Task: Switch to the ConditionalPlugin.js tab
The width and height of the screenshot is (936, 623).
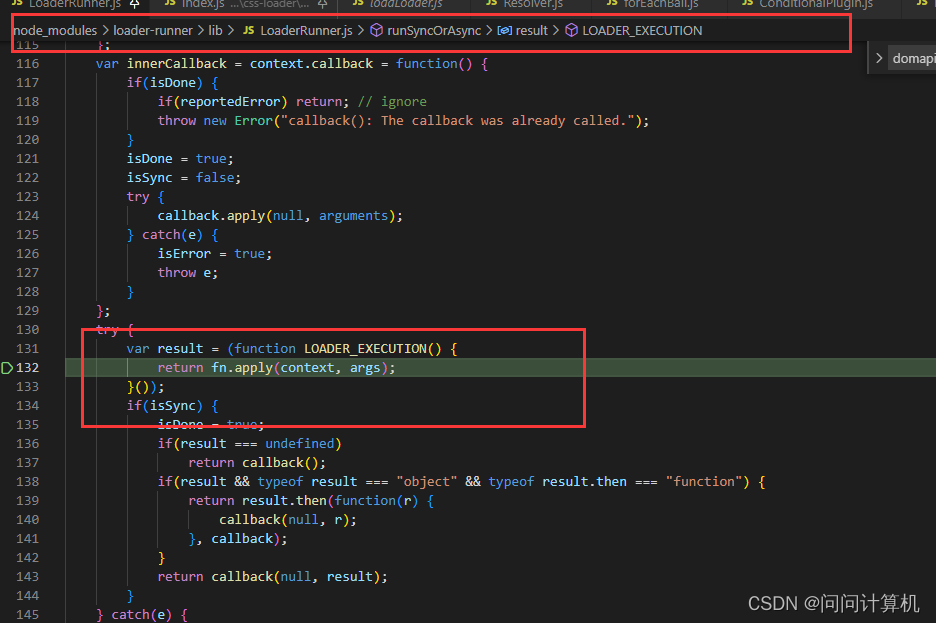Action: click(816, 5)
